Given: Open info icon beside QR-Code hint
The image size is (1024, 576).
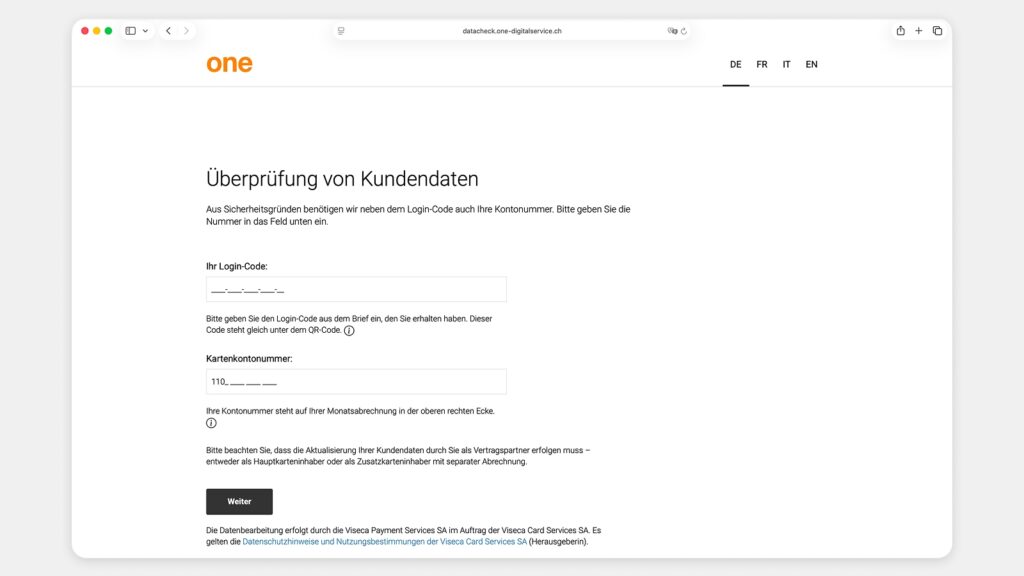Looking at the screenshot, I should pyautogui.click(x=349, y=330).
